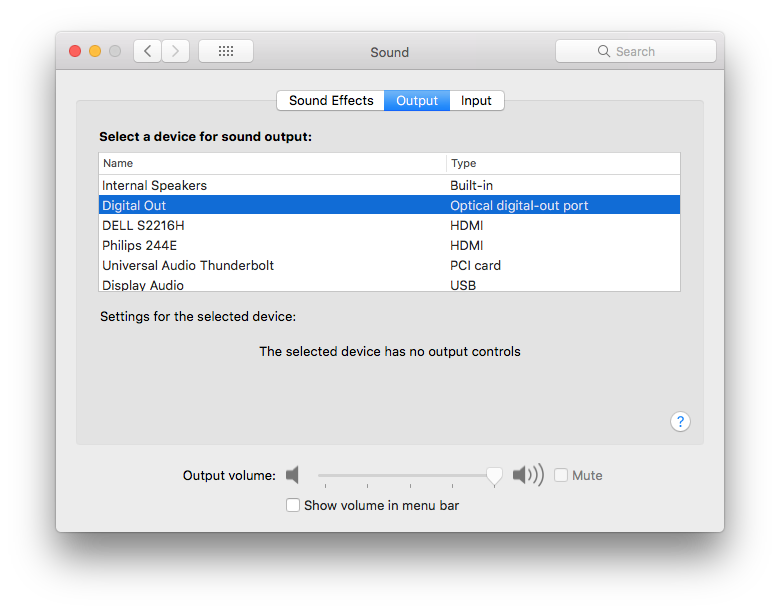780x612 pixels.
Task: Click the Optical digital-out port cell
Action: point(519,205)
